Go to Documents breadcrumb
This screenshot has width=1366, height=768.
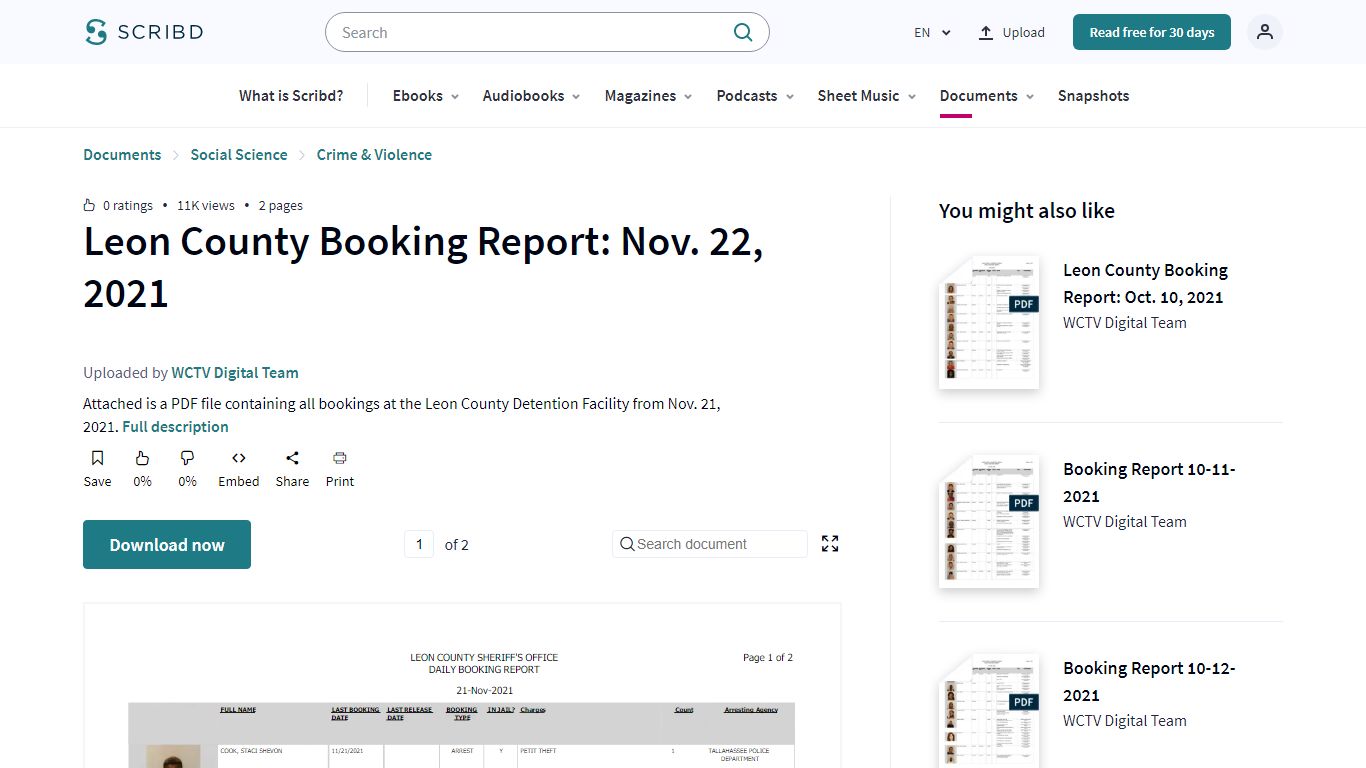[x=122, y=155]
